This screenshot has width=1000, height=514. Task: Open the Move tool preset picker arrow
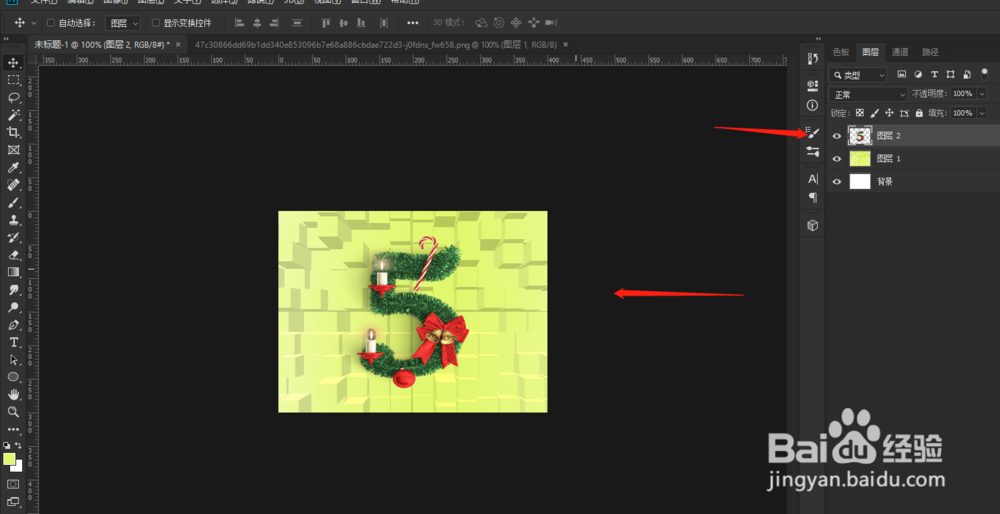(x=34, y=23)
